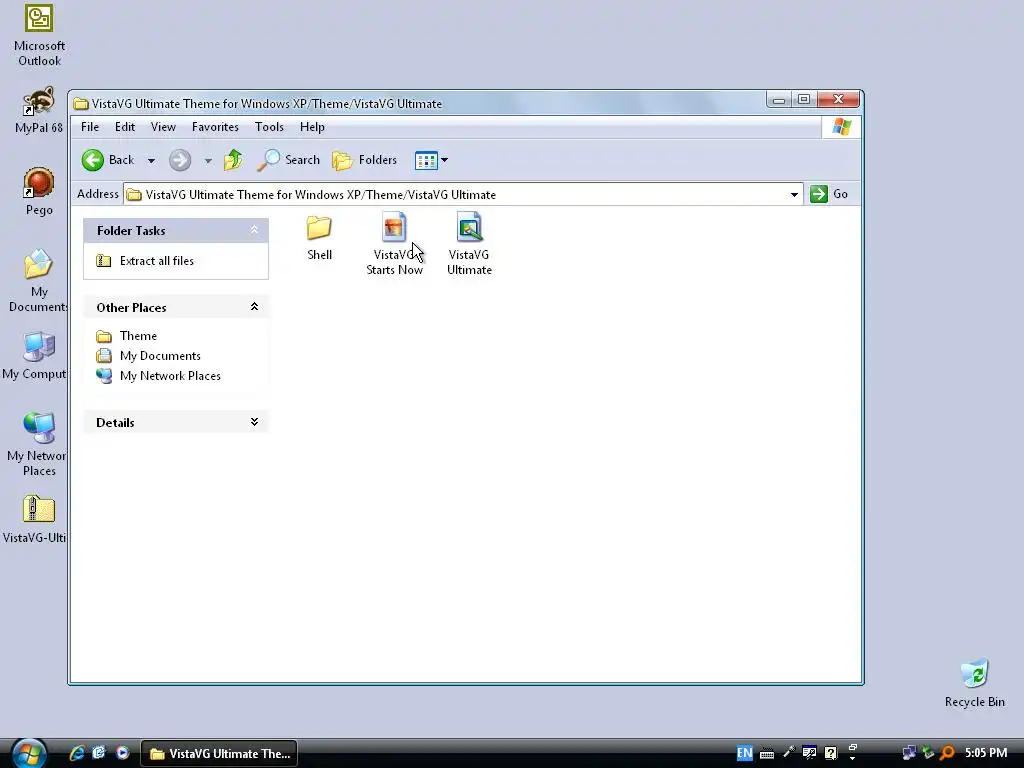
Task: Collapse the Folder Tasks panel
Action: tap(254, 230)
